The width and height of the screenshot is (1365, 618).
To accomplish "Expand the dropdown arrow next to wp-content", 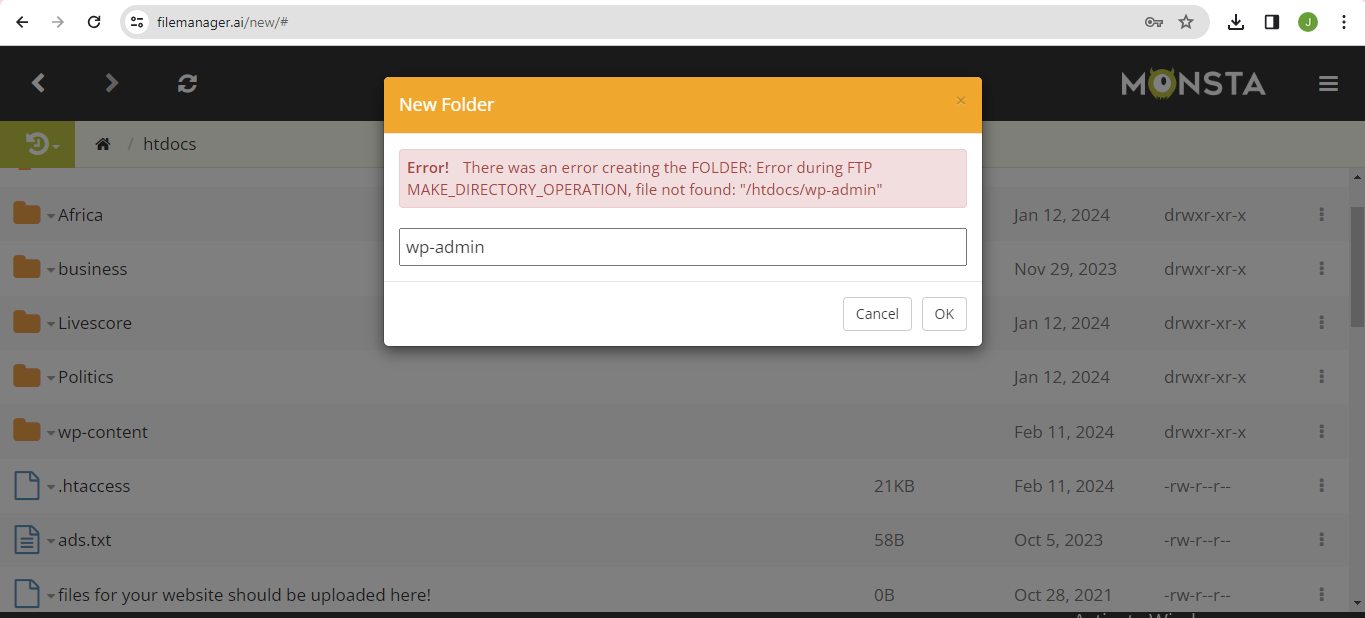I will click(x=50, y=433).
